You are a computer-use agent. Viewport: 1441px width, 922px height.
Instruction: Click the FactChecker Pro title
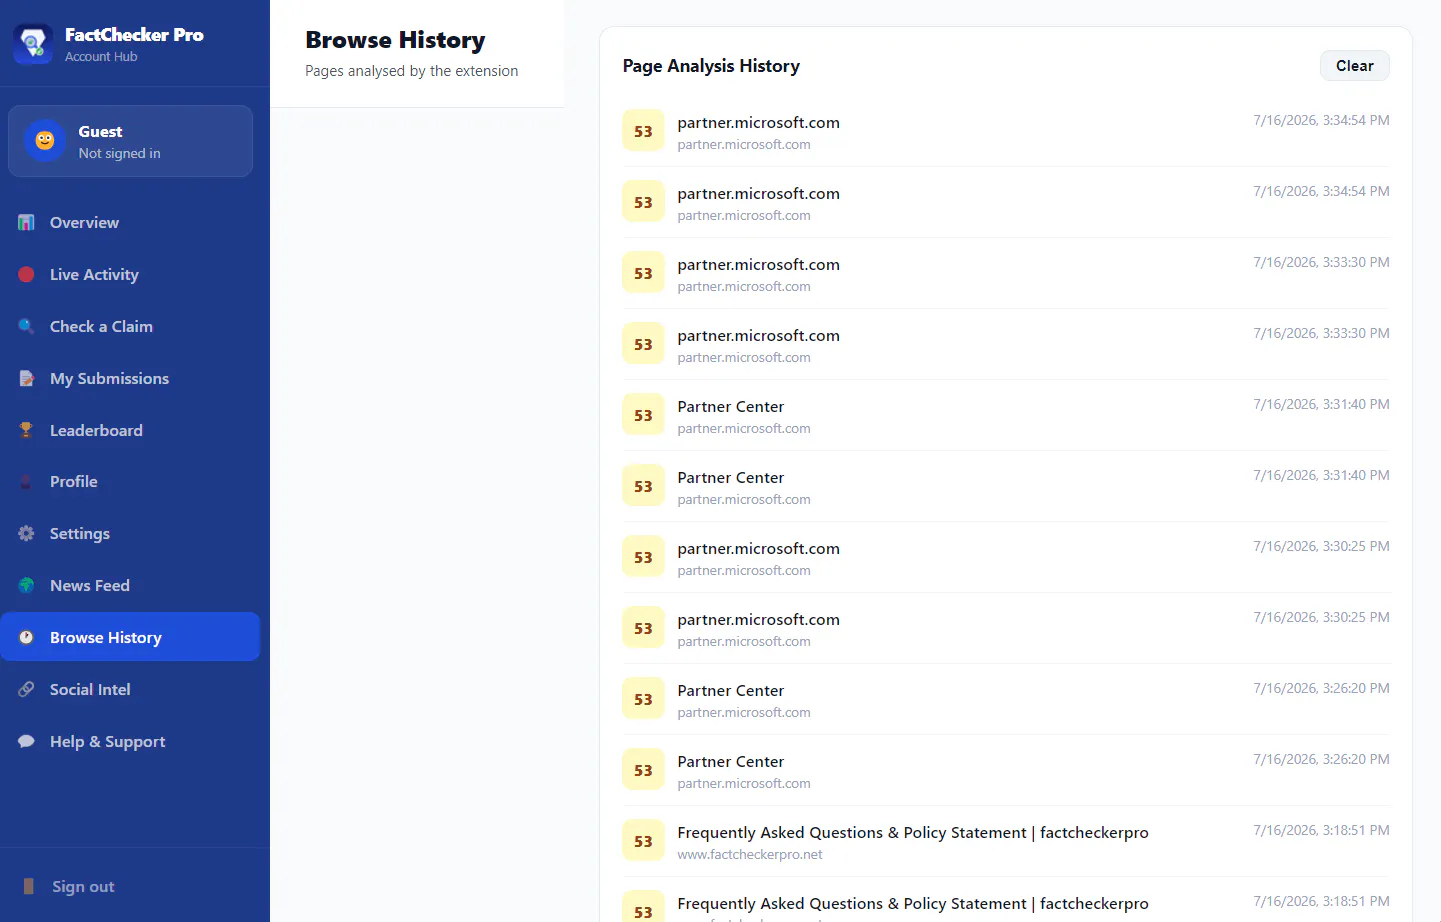(134, 34)
